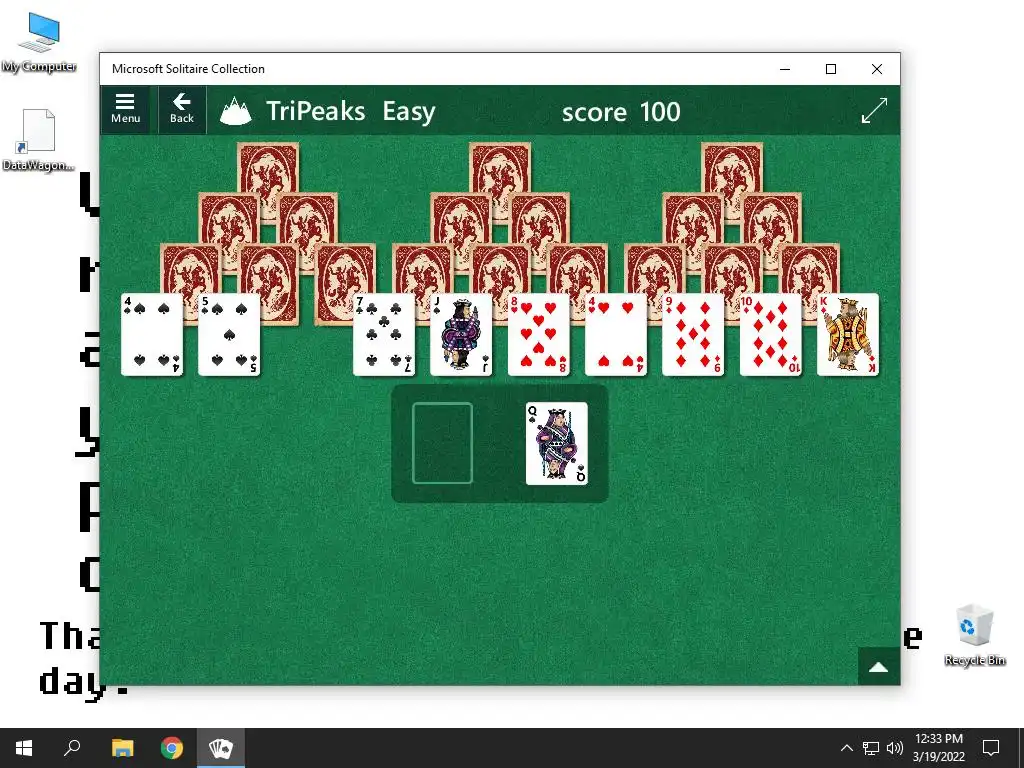
Task: Click the TriPeaks Easy title text
Action: (351, 111)
